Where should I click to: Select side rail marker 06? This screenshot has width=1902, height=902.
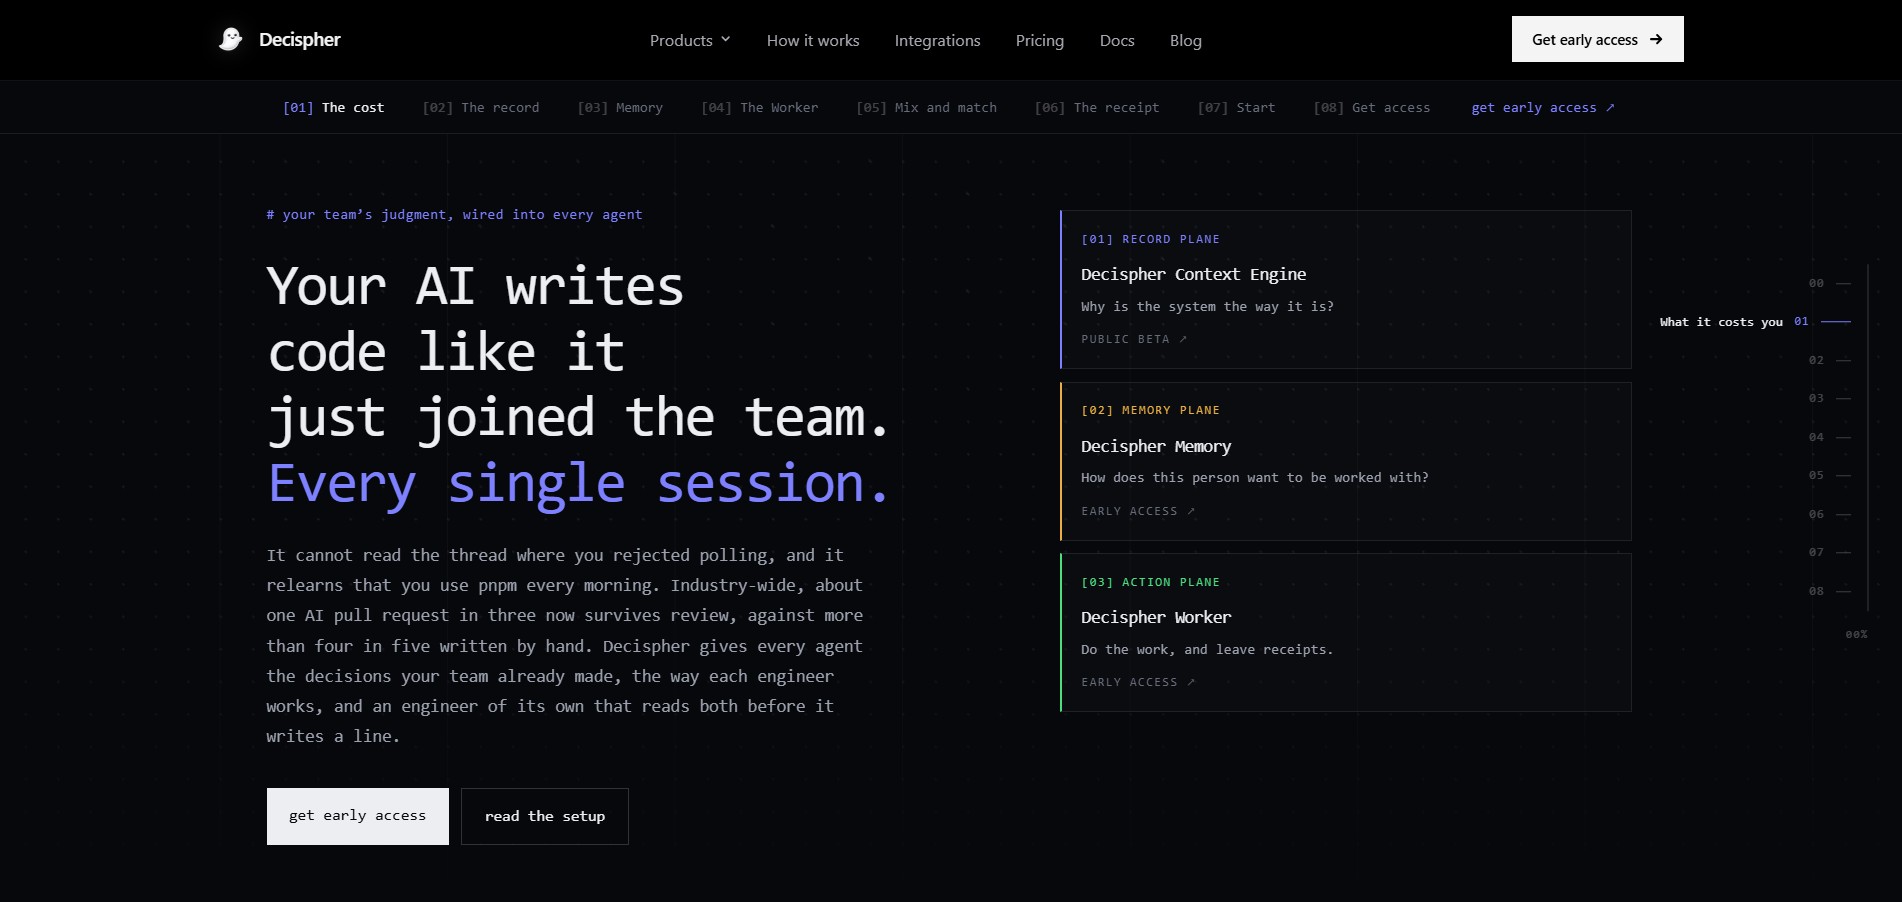[1829, 514]
